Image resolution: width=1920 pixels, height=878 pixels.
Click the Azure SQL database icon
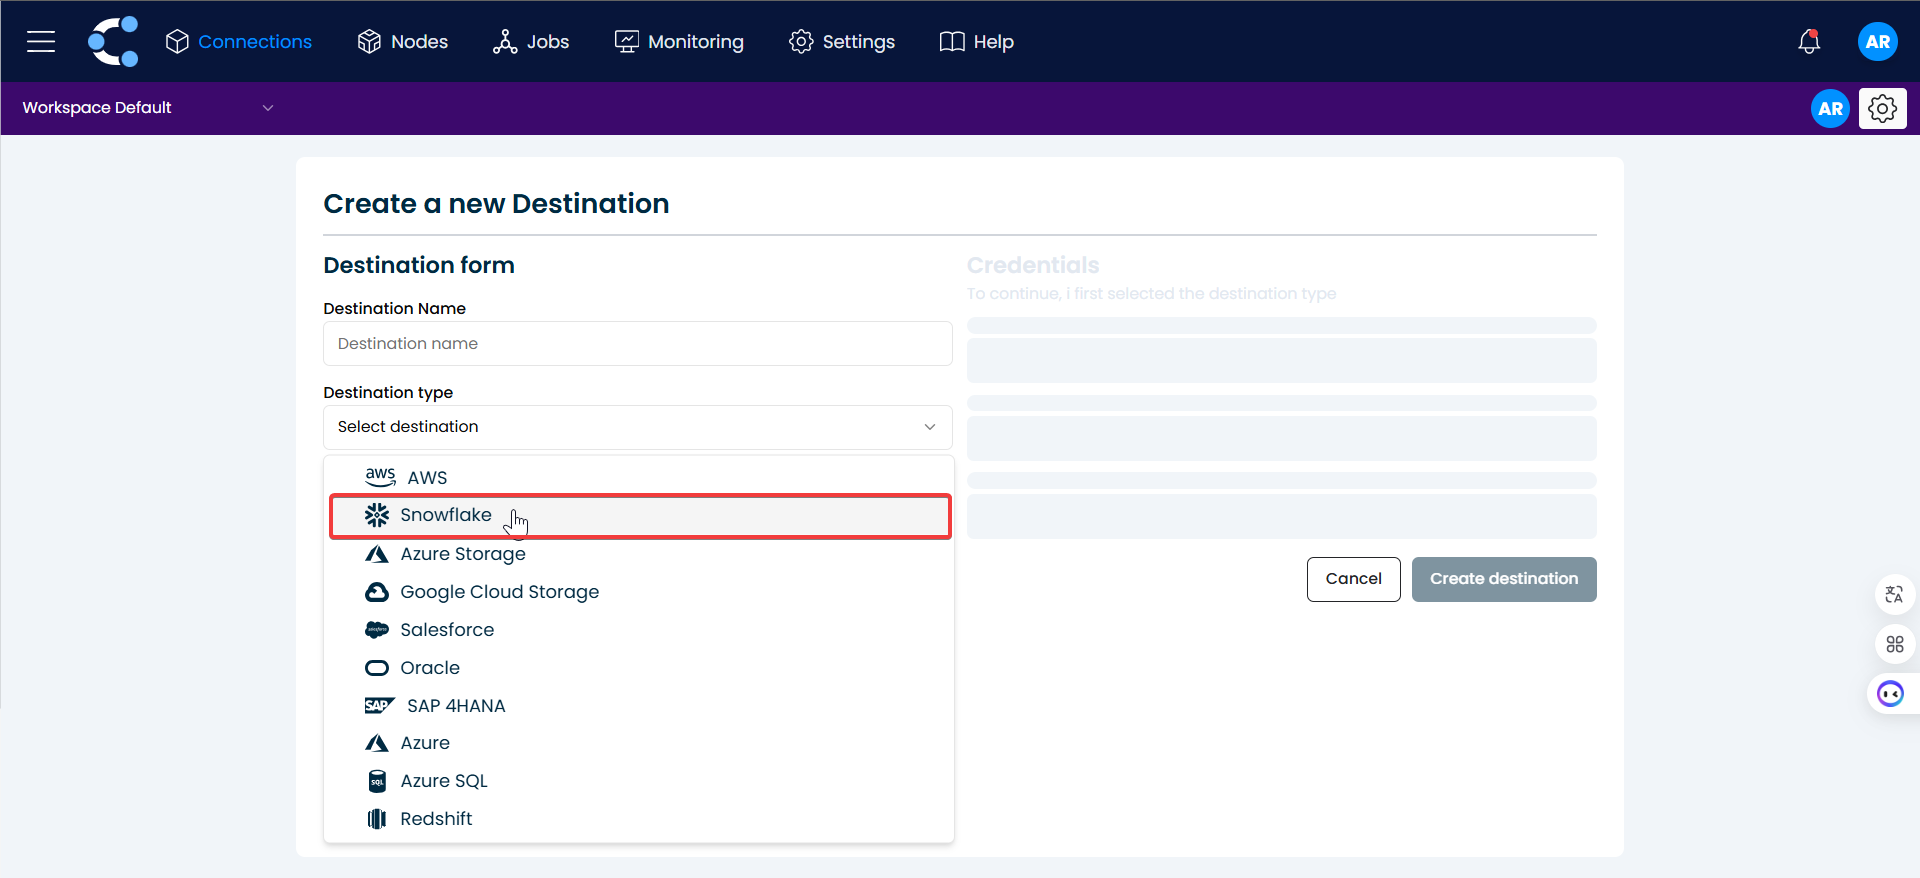tap(377, 781)
